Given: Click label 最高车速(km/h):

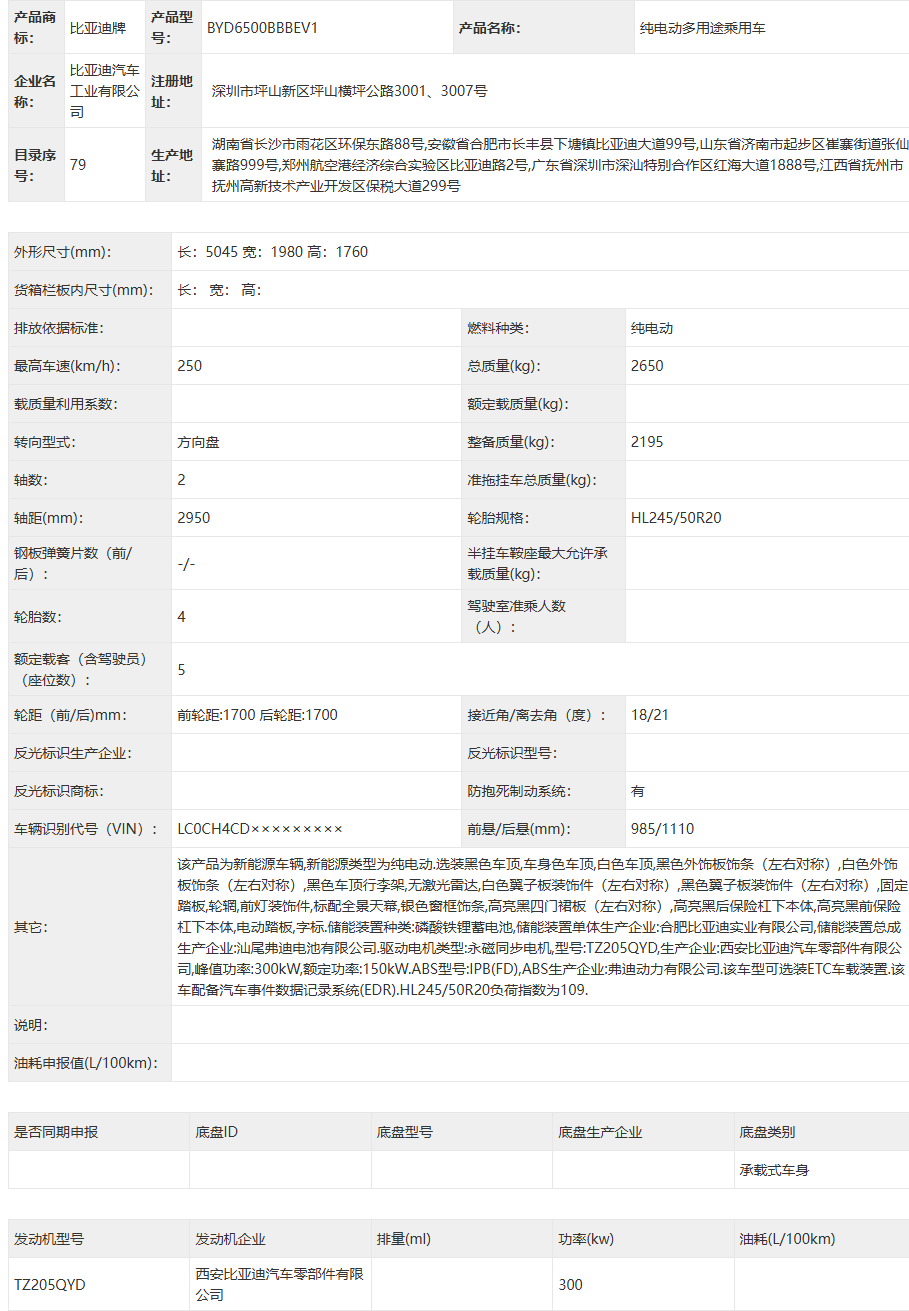Looking at the screenshot, I should pyautogui.click(x=67, y=366).
